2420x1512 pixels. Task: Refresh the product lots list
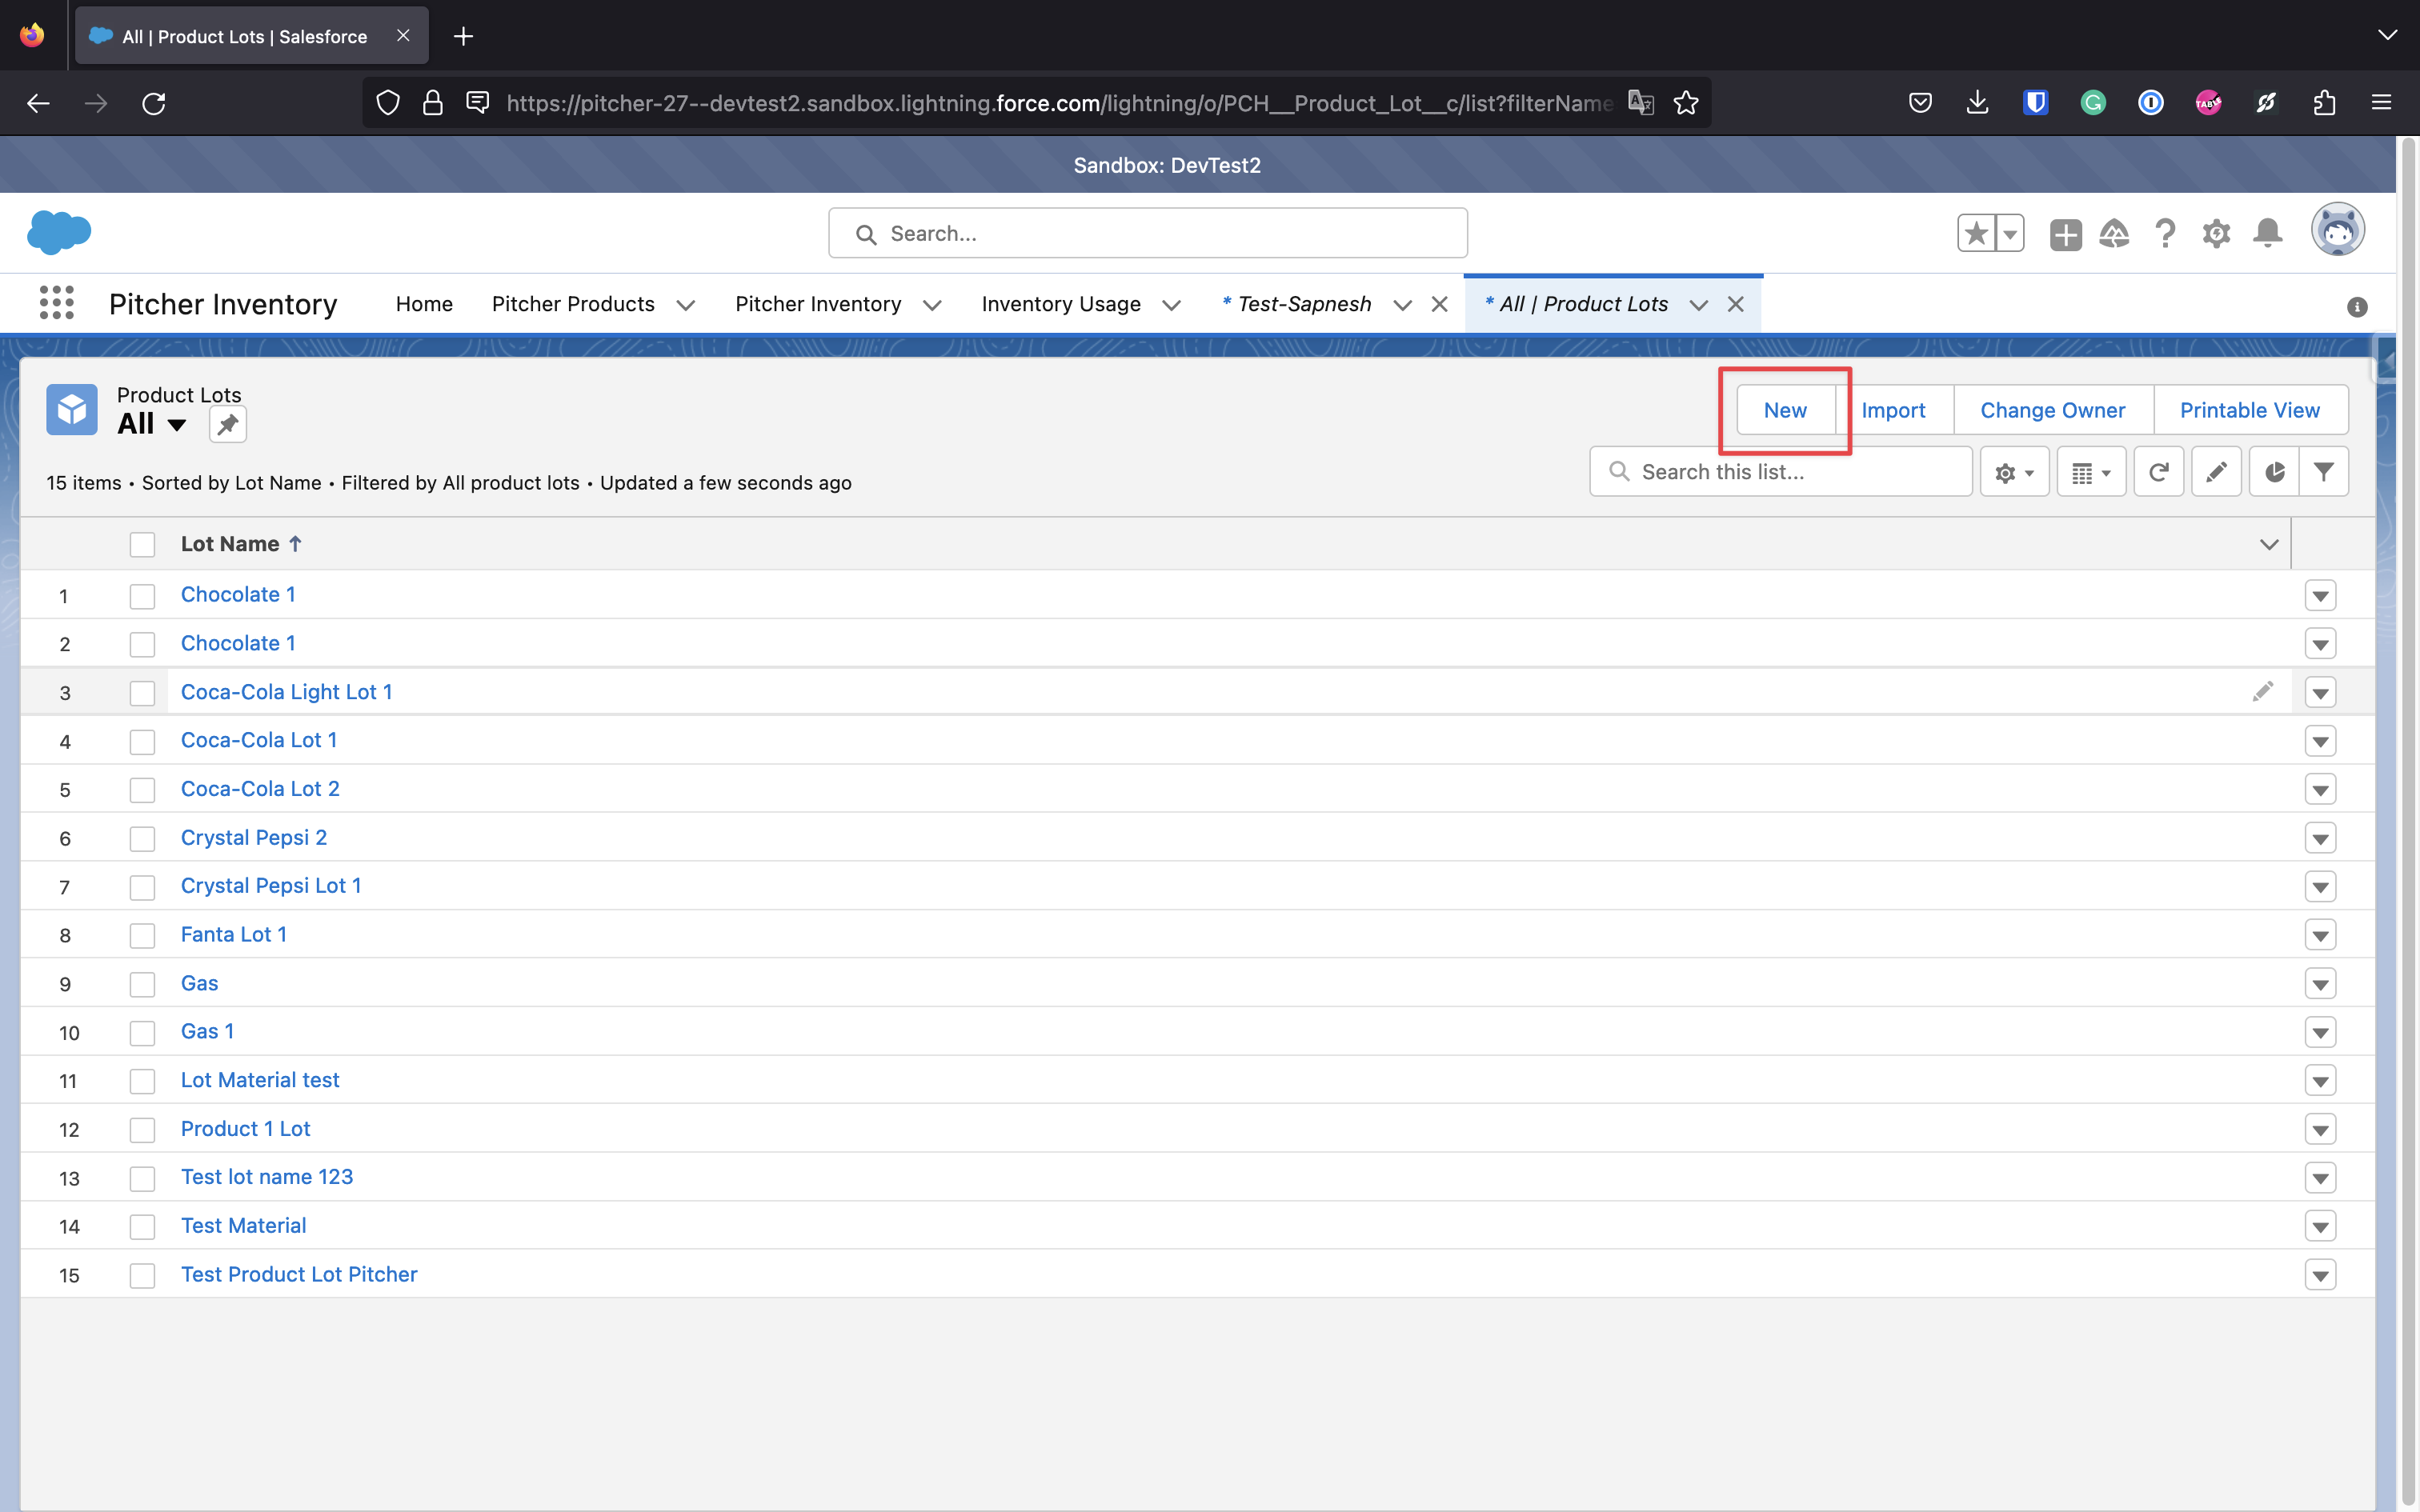click(x=2158, y=472)
